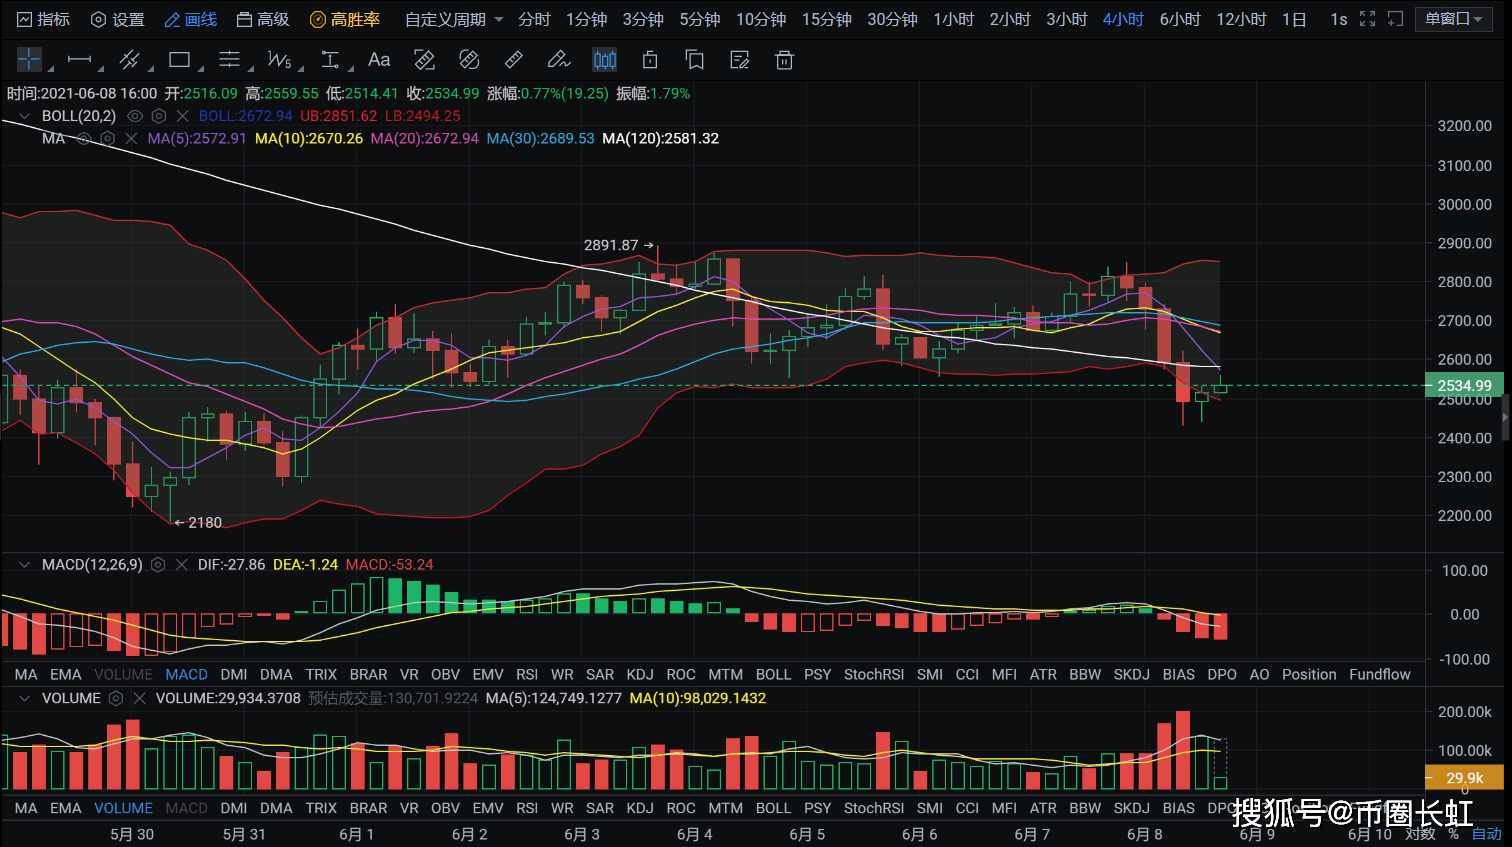The width and height of the screenshot is (1512, 847).
Task: Select the 15分钟 timeframe
Action: point(826,19)
